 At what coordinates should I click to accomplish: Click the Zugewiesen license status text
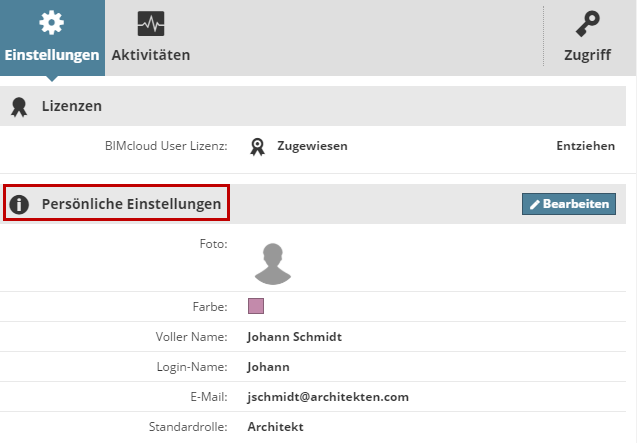tap(311, 146)
